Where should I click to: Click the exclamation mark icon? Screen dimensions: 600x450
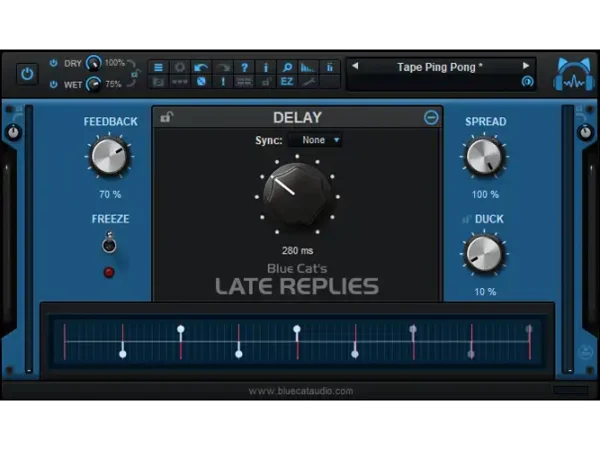(x=223, y=82)
